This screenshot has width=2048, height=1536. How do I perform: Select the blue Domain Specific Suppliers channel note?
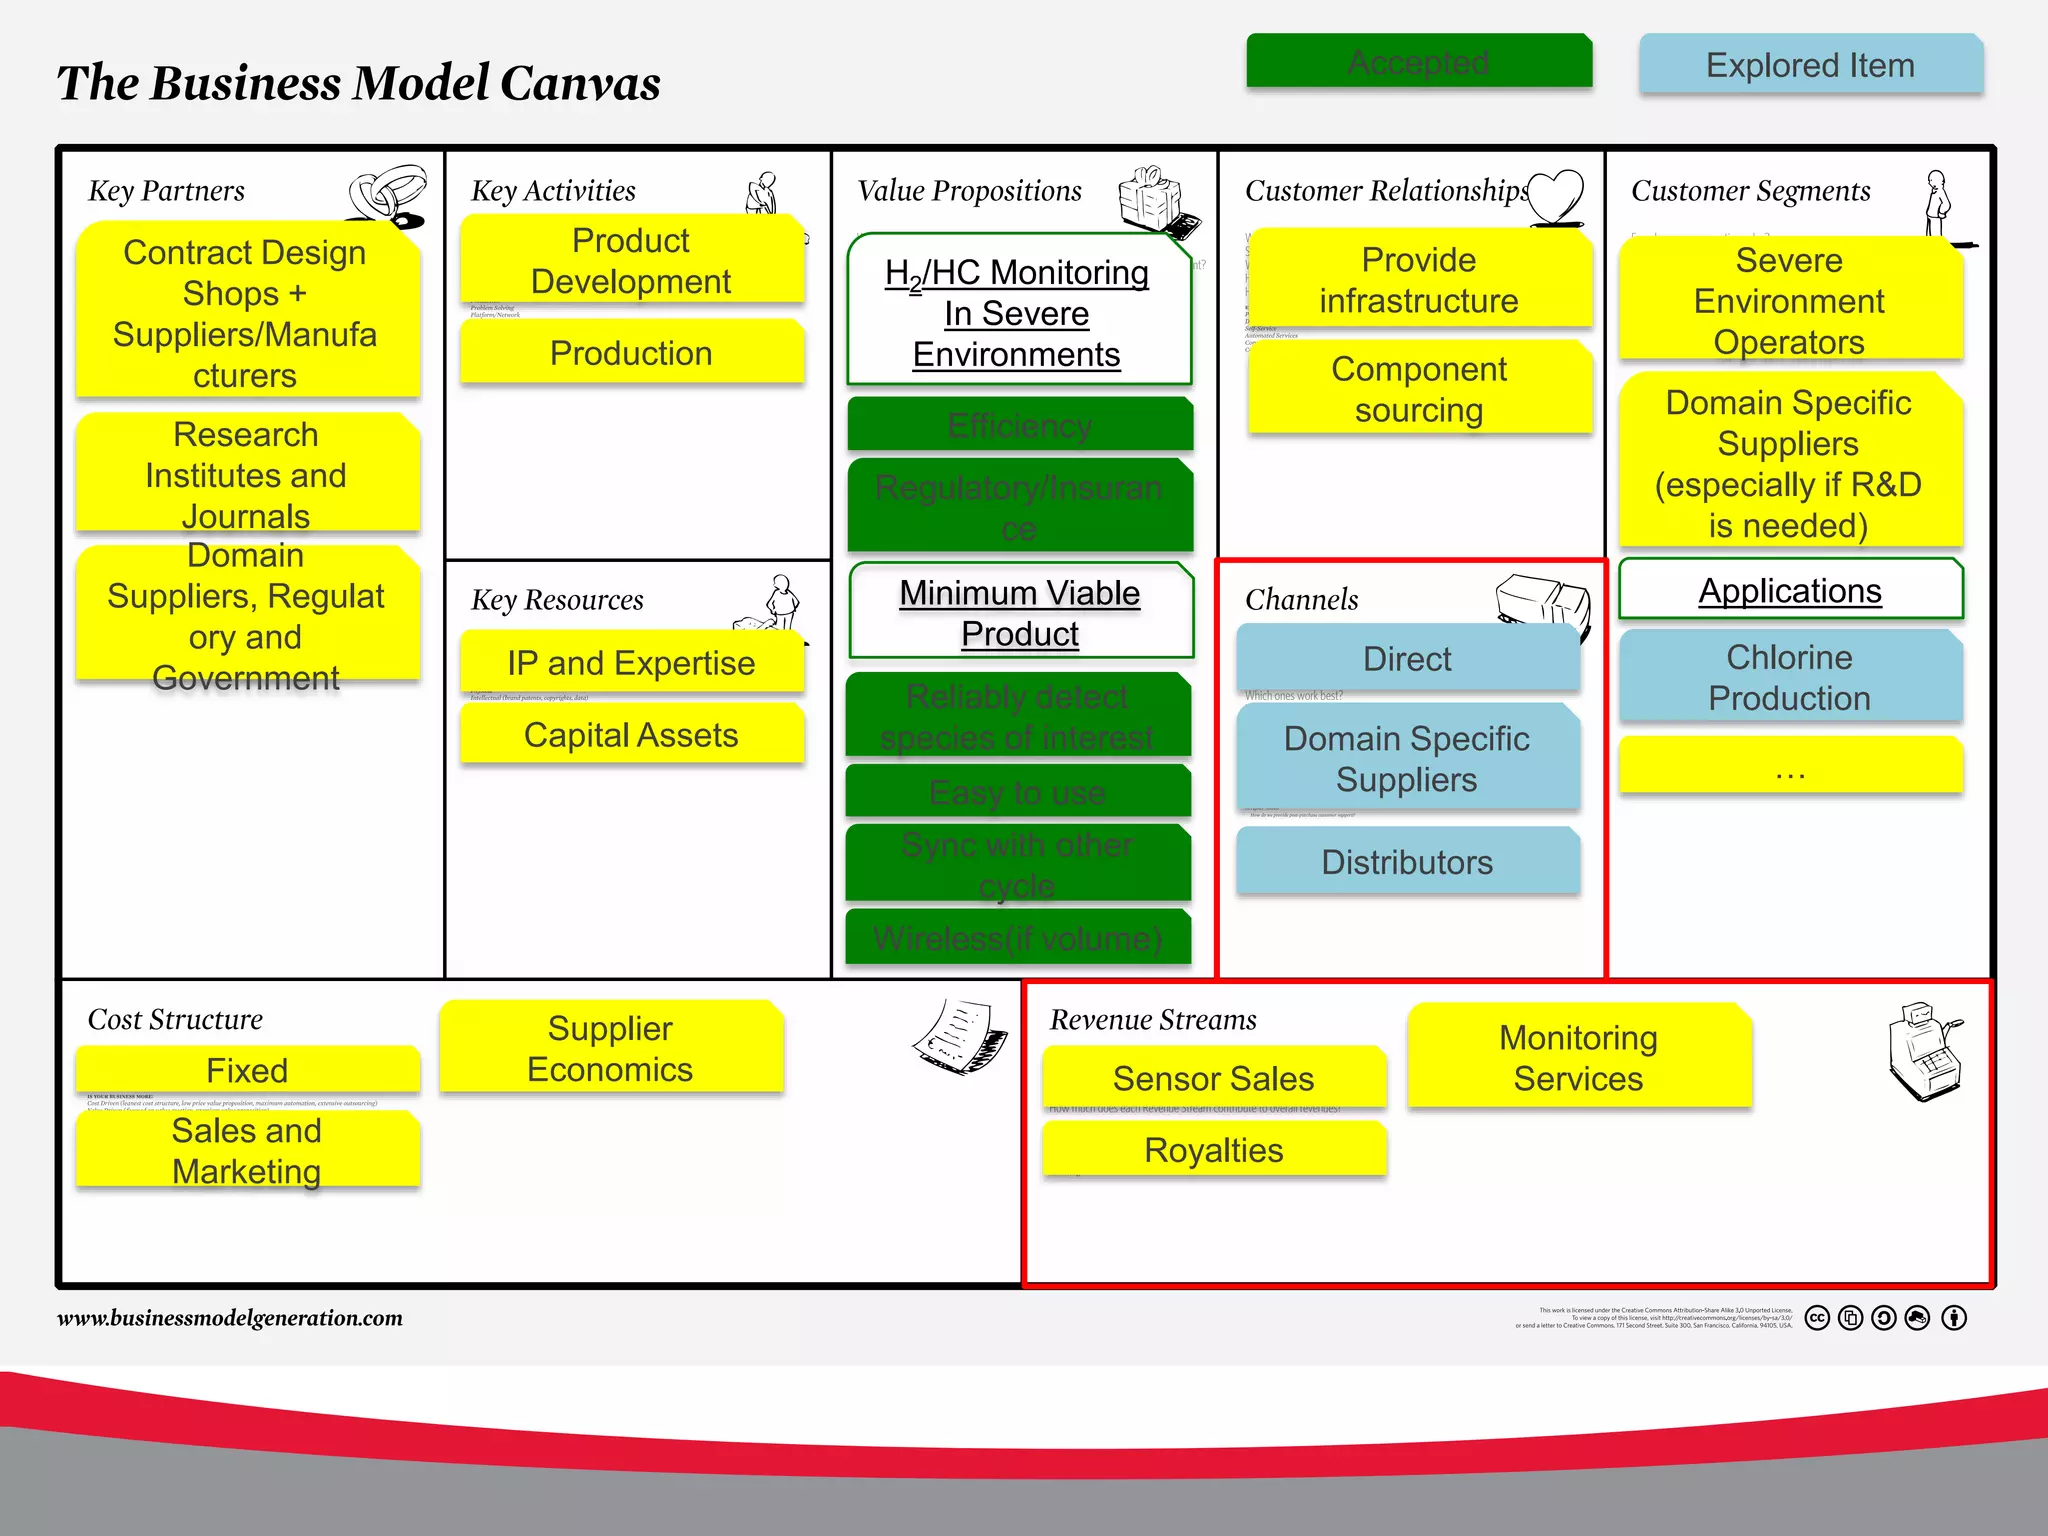[x=1408, y=757]
